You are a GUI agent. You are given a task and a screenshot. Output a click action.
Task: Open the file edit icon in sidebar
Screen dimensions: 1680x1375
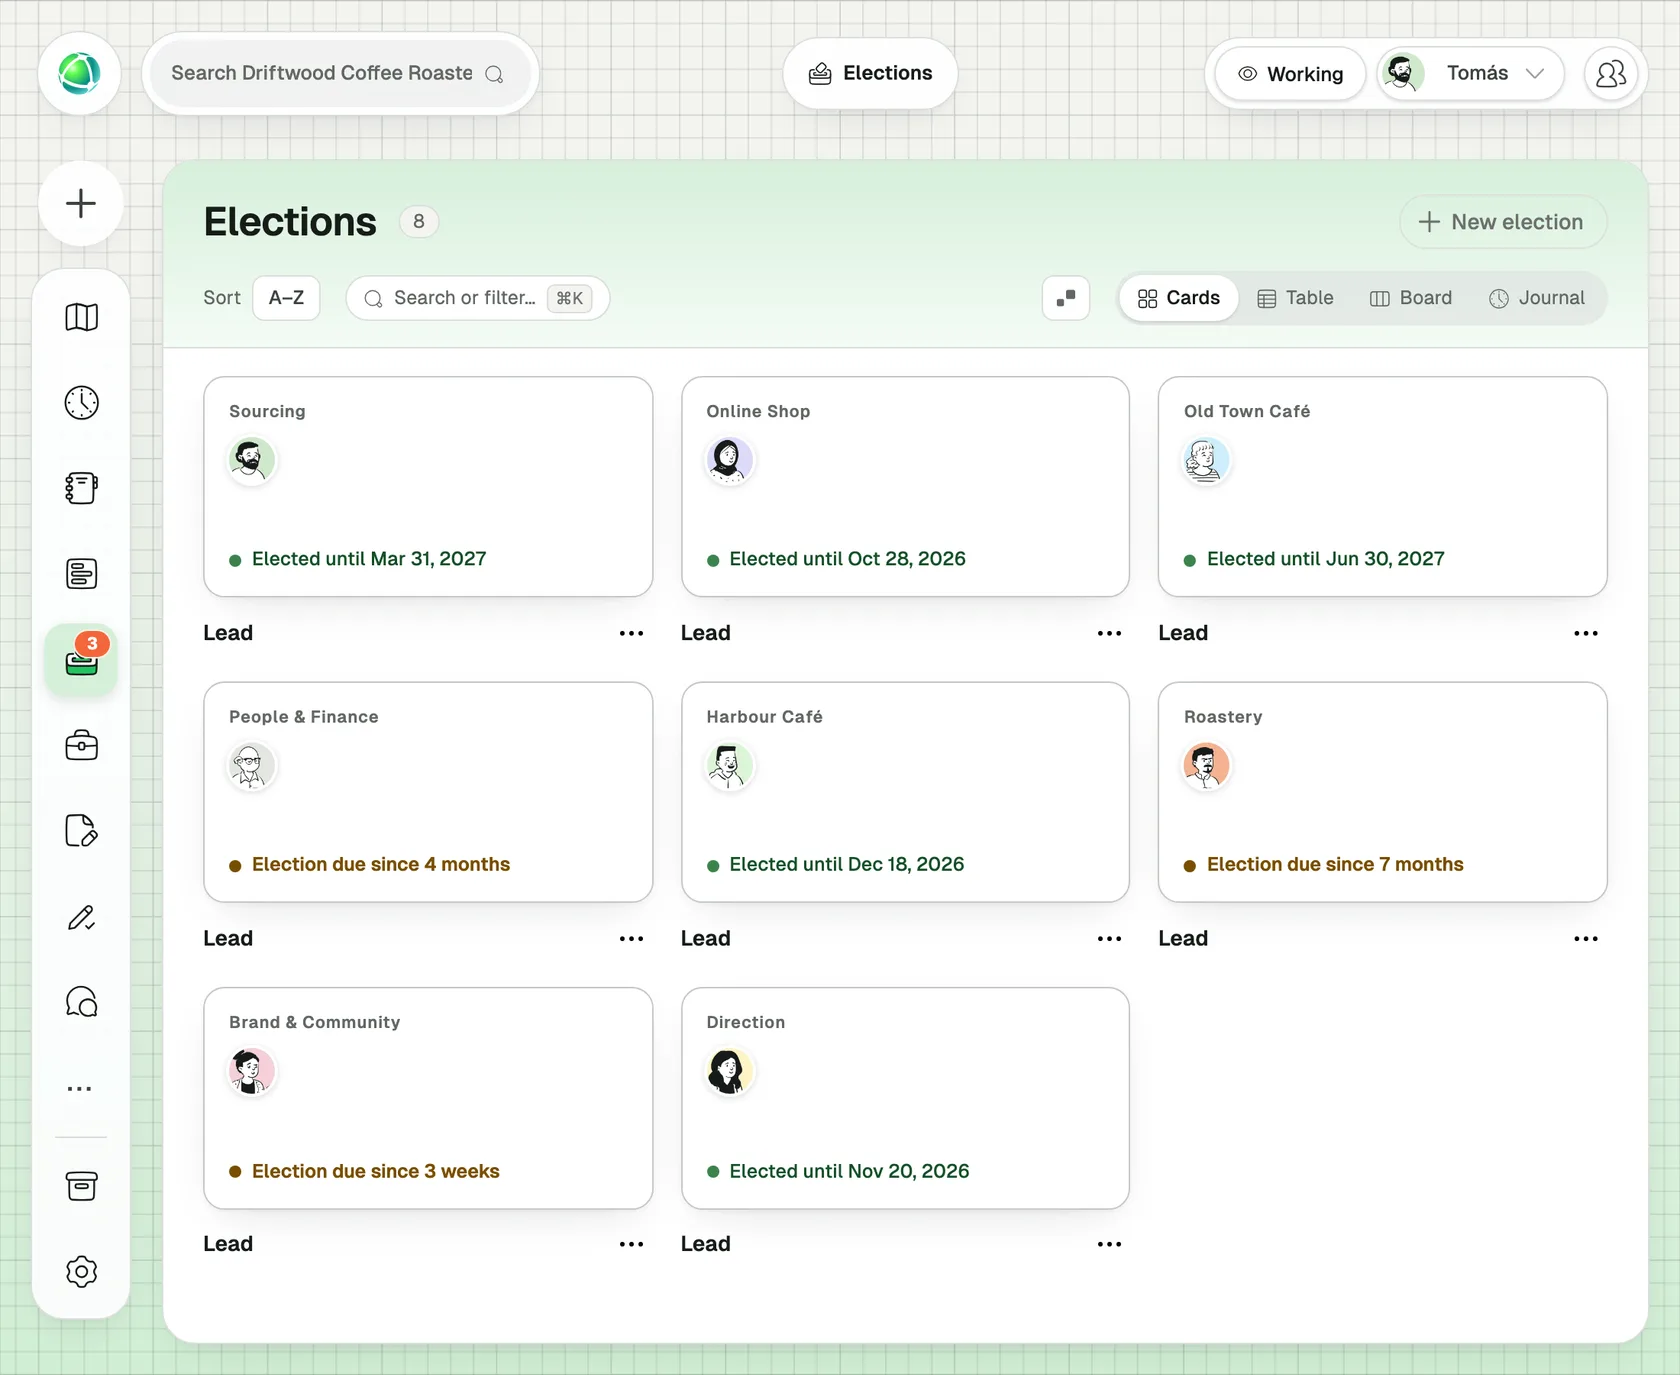81,831
